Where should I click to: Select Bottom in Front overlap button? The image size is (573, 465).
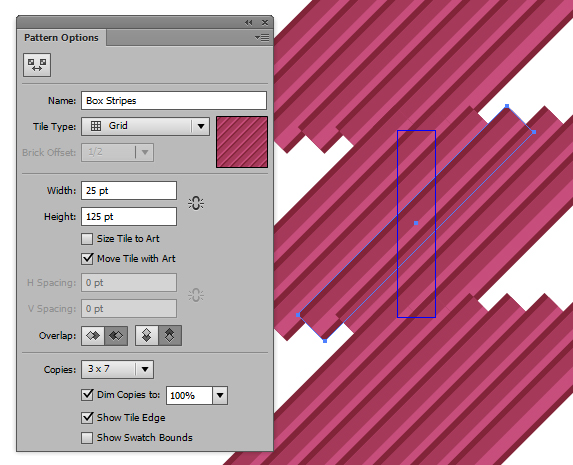pos(170,336)
